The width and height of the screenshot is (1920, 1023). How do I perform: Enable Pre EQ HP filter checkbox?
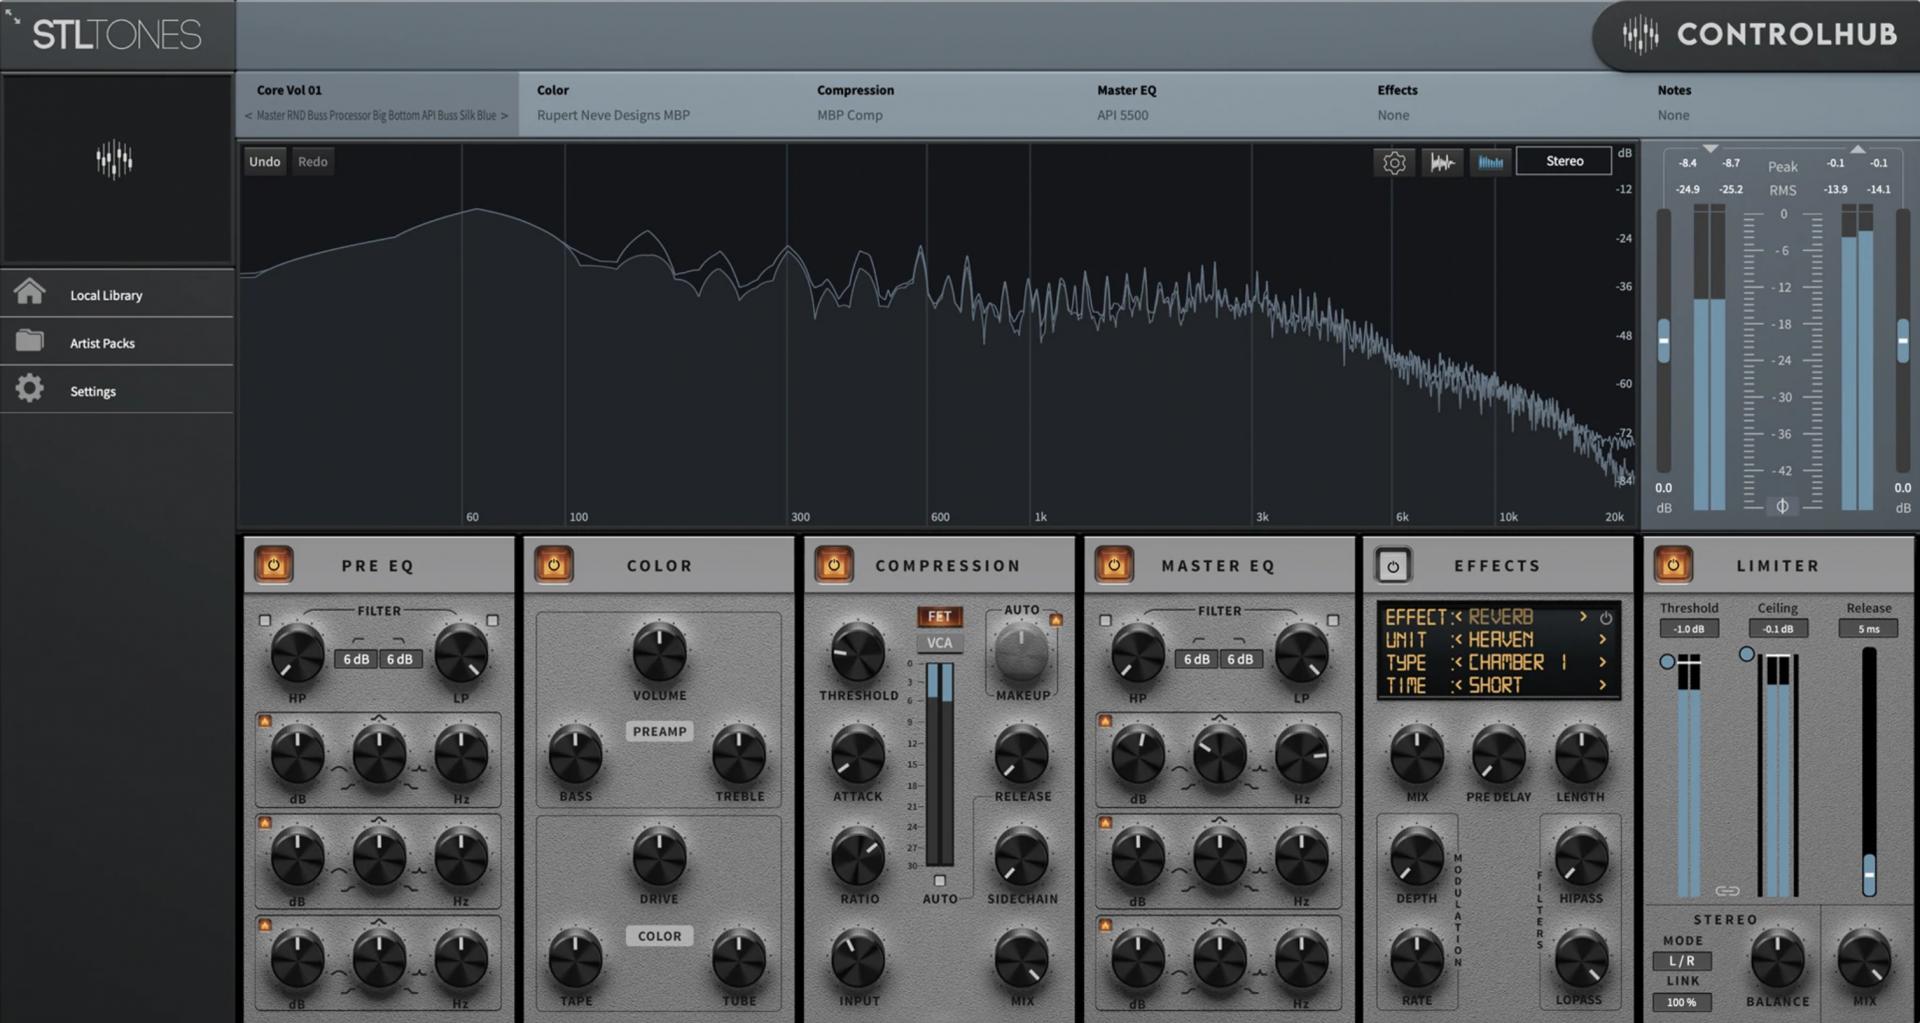coord(265,621)
